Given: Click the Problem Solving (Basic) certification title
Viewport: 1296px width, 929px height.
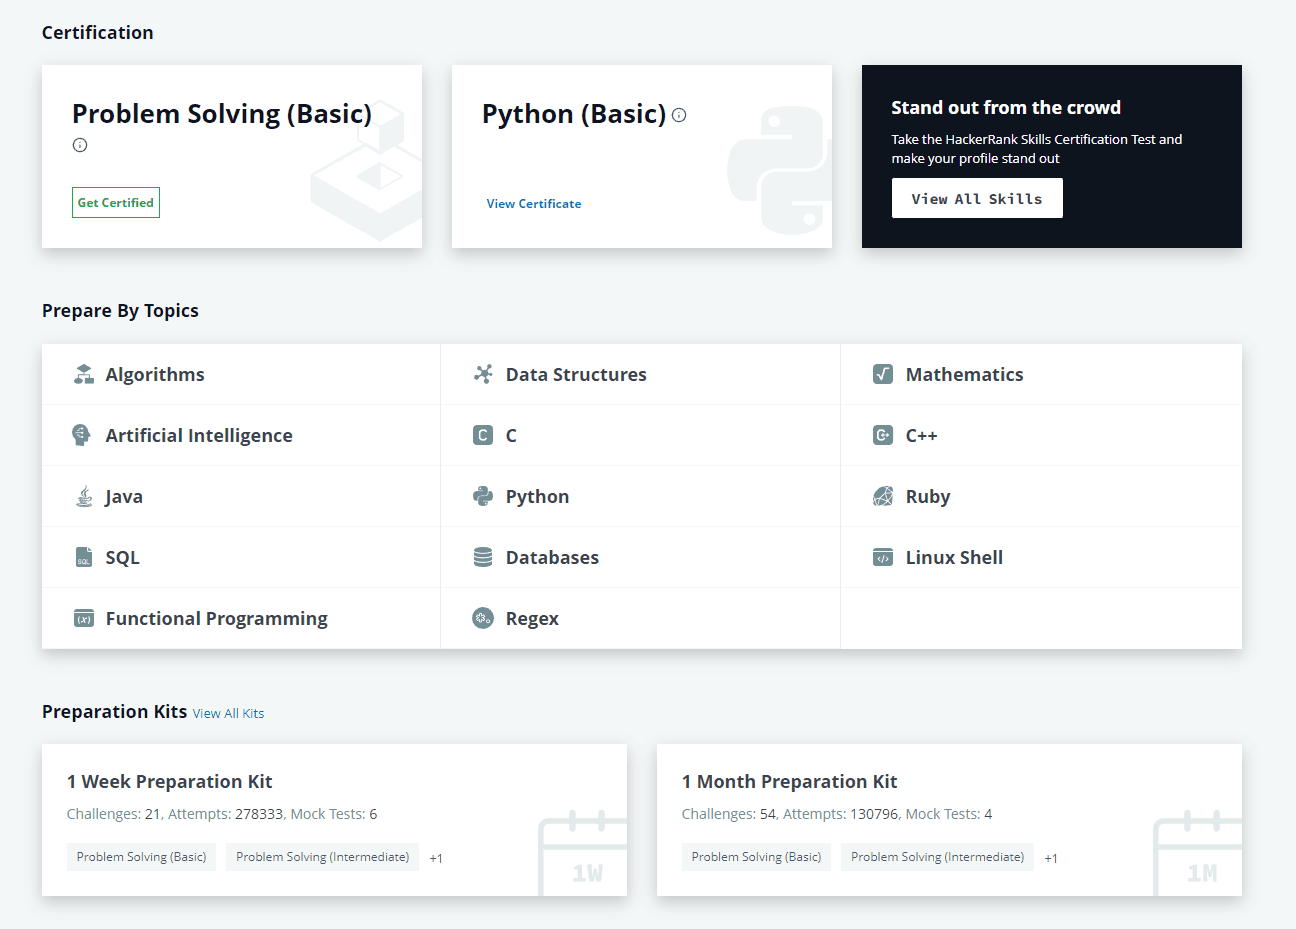Looking at the screenshot, I should click(222, 113).
